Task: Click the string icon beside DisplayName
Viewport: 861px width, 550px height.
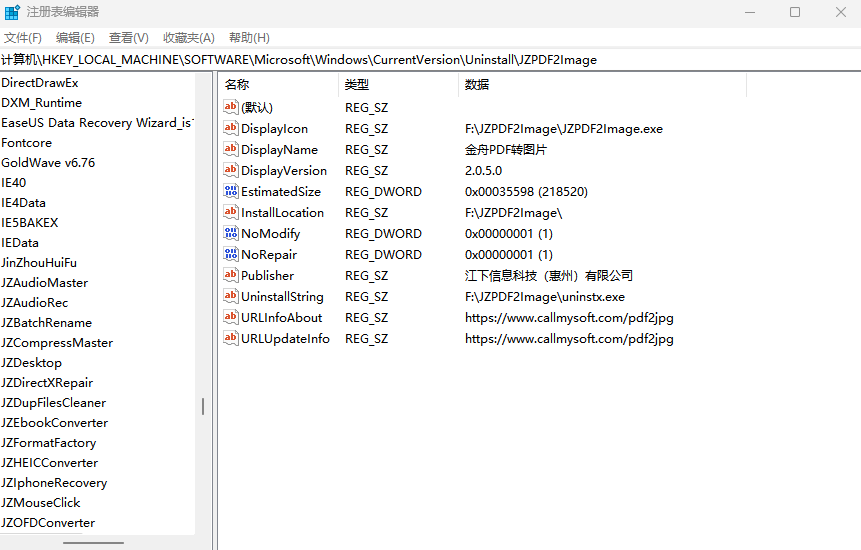Action: pyautogui.click(x=231, y=149)
